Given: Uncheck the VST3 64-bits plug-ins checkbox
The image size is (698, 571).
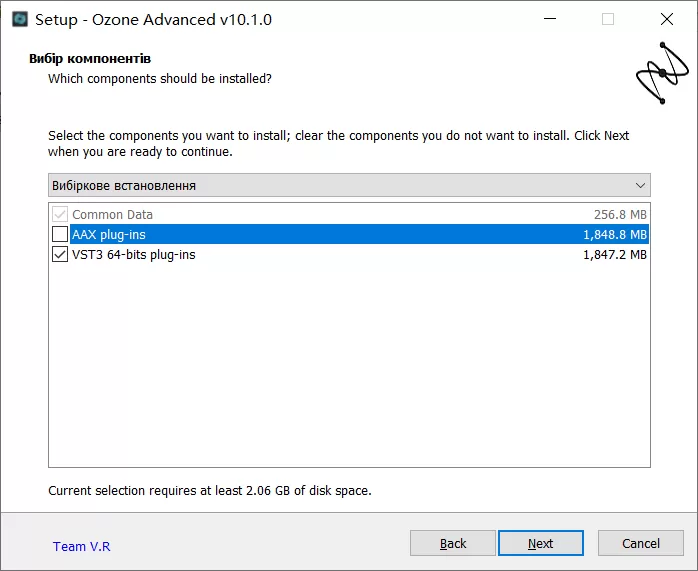Looking at the screenshot, I should pyautogui.click(x=60, y=255).
